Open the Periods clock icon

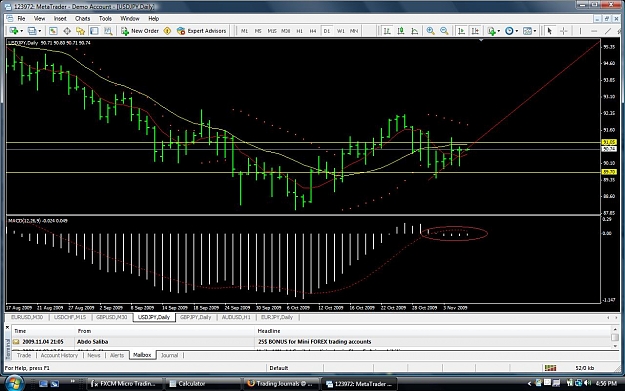click(x=509, y=31)
